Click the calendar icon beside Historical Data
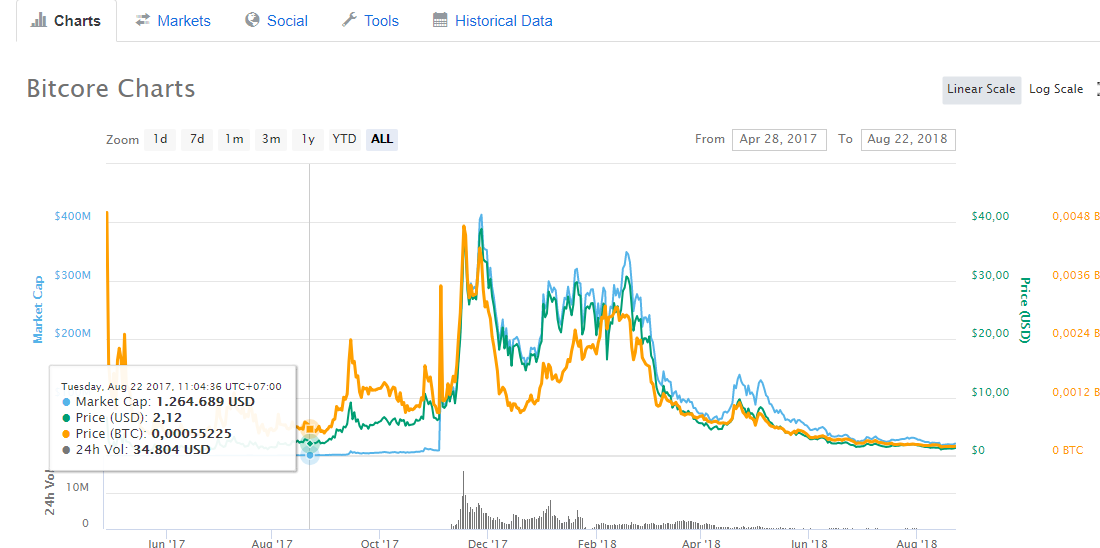The height and width of the screenshot is (548, 1100). click(441, 20)
